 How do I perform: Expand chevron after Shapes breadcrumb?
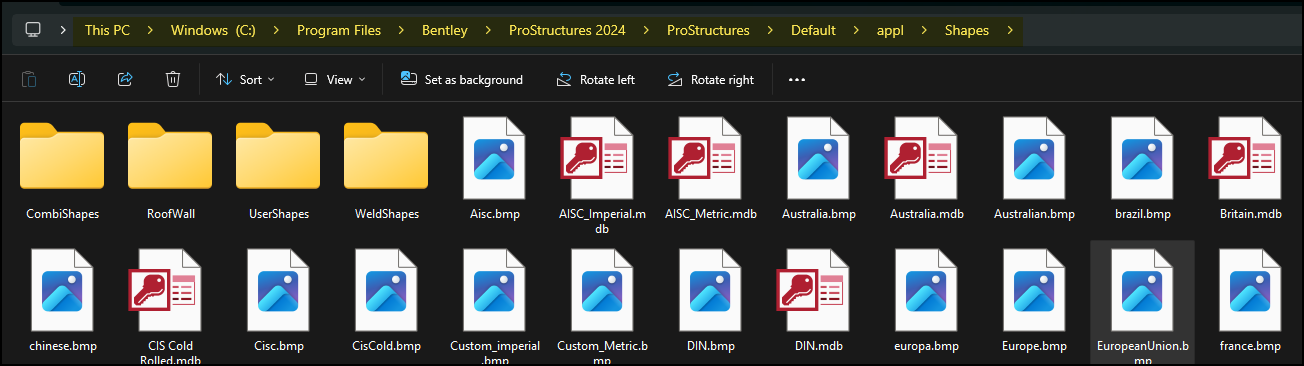tap(1010, 30)
